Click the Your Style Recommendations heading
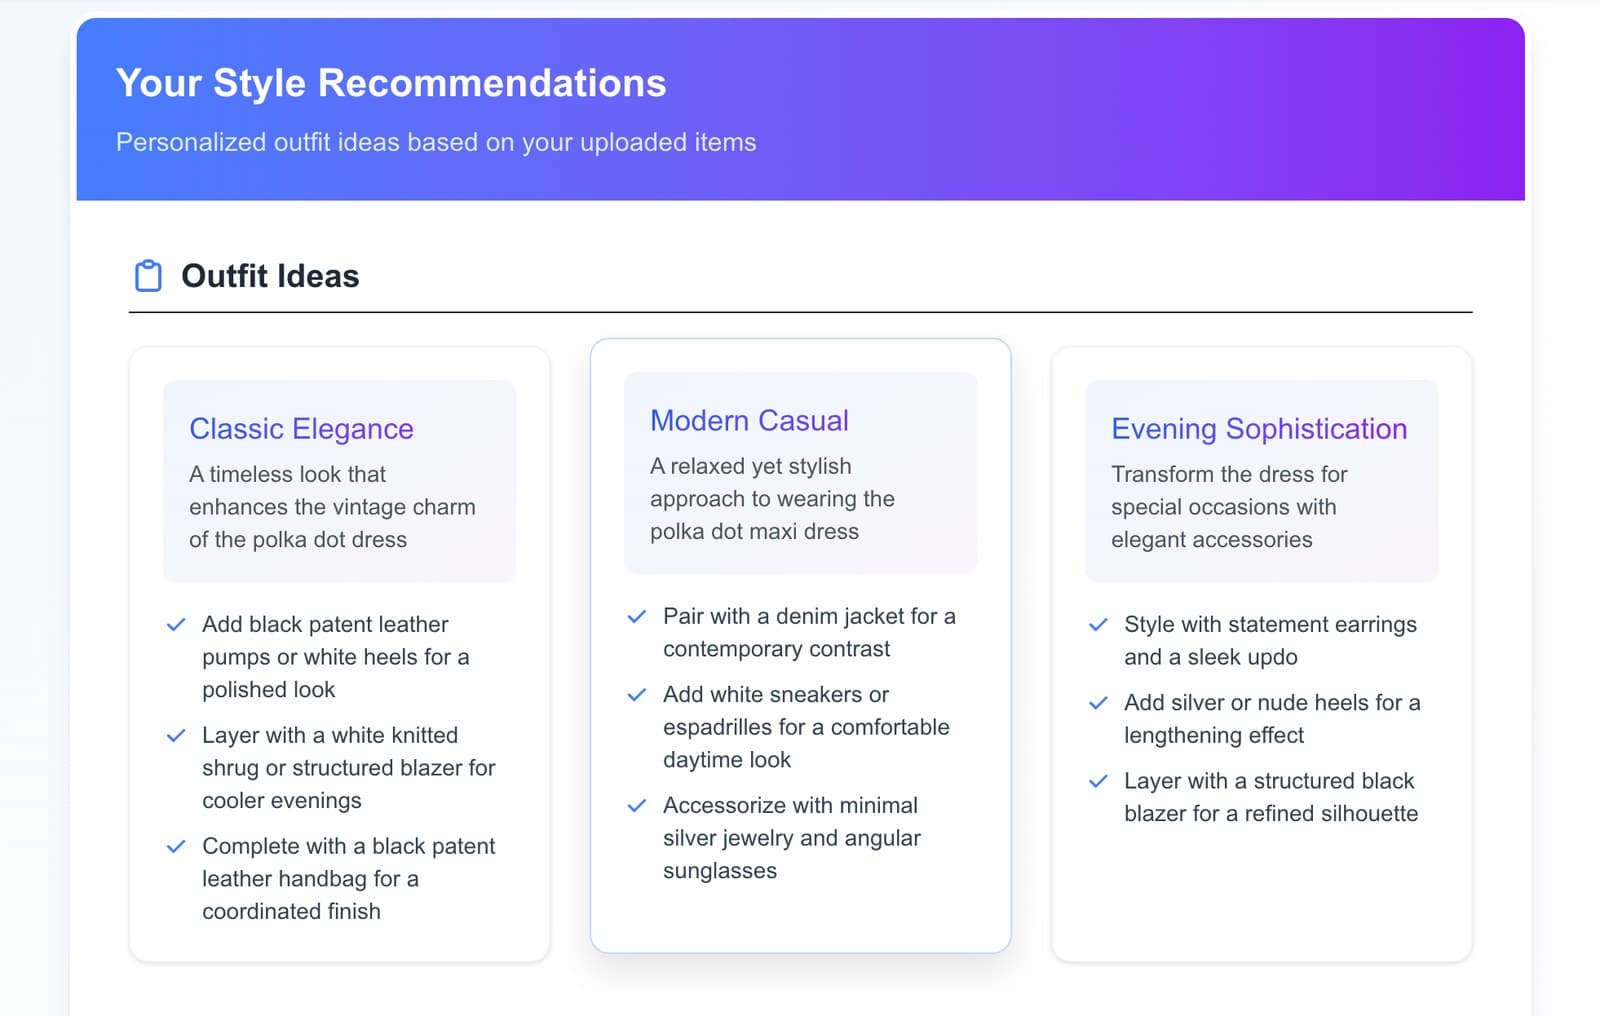 391,83
